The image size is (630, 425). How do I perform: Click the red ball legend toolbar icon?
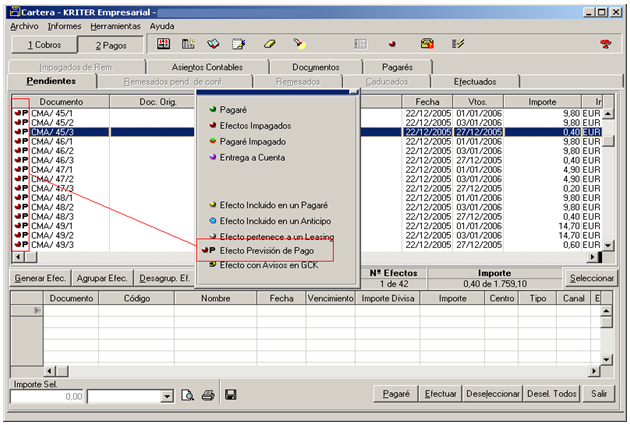pyautogui.click(x=392, y=44)
